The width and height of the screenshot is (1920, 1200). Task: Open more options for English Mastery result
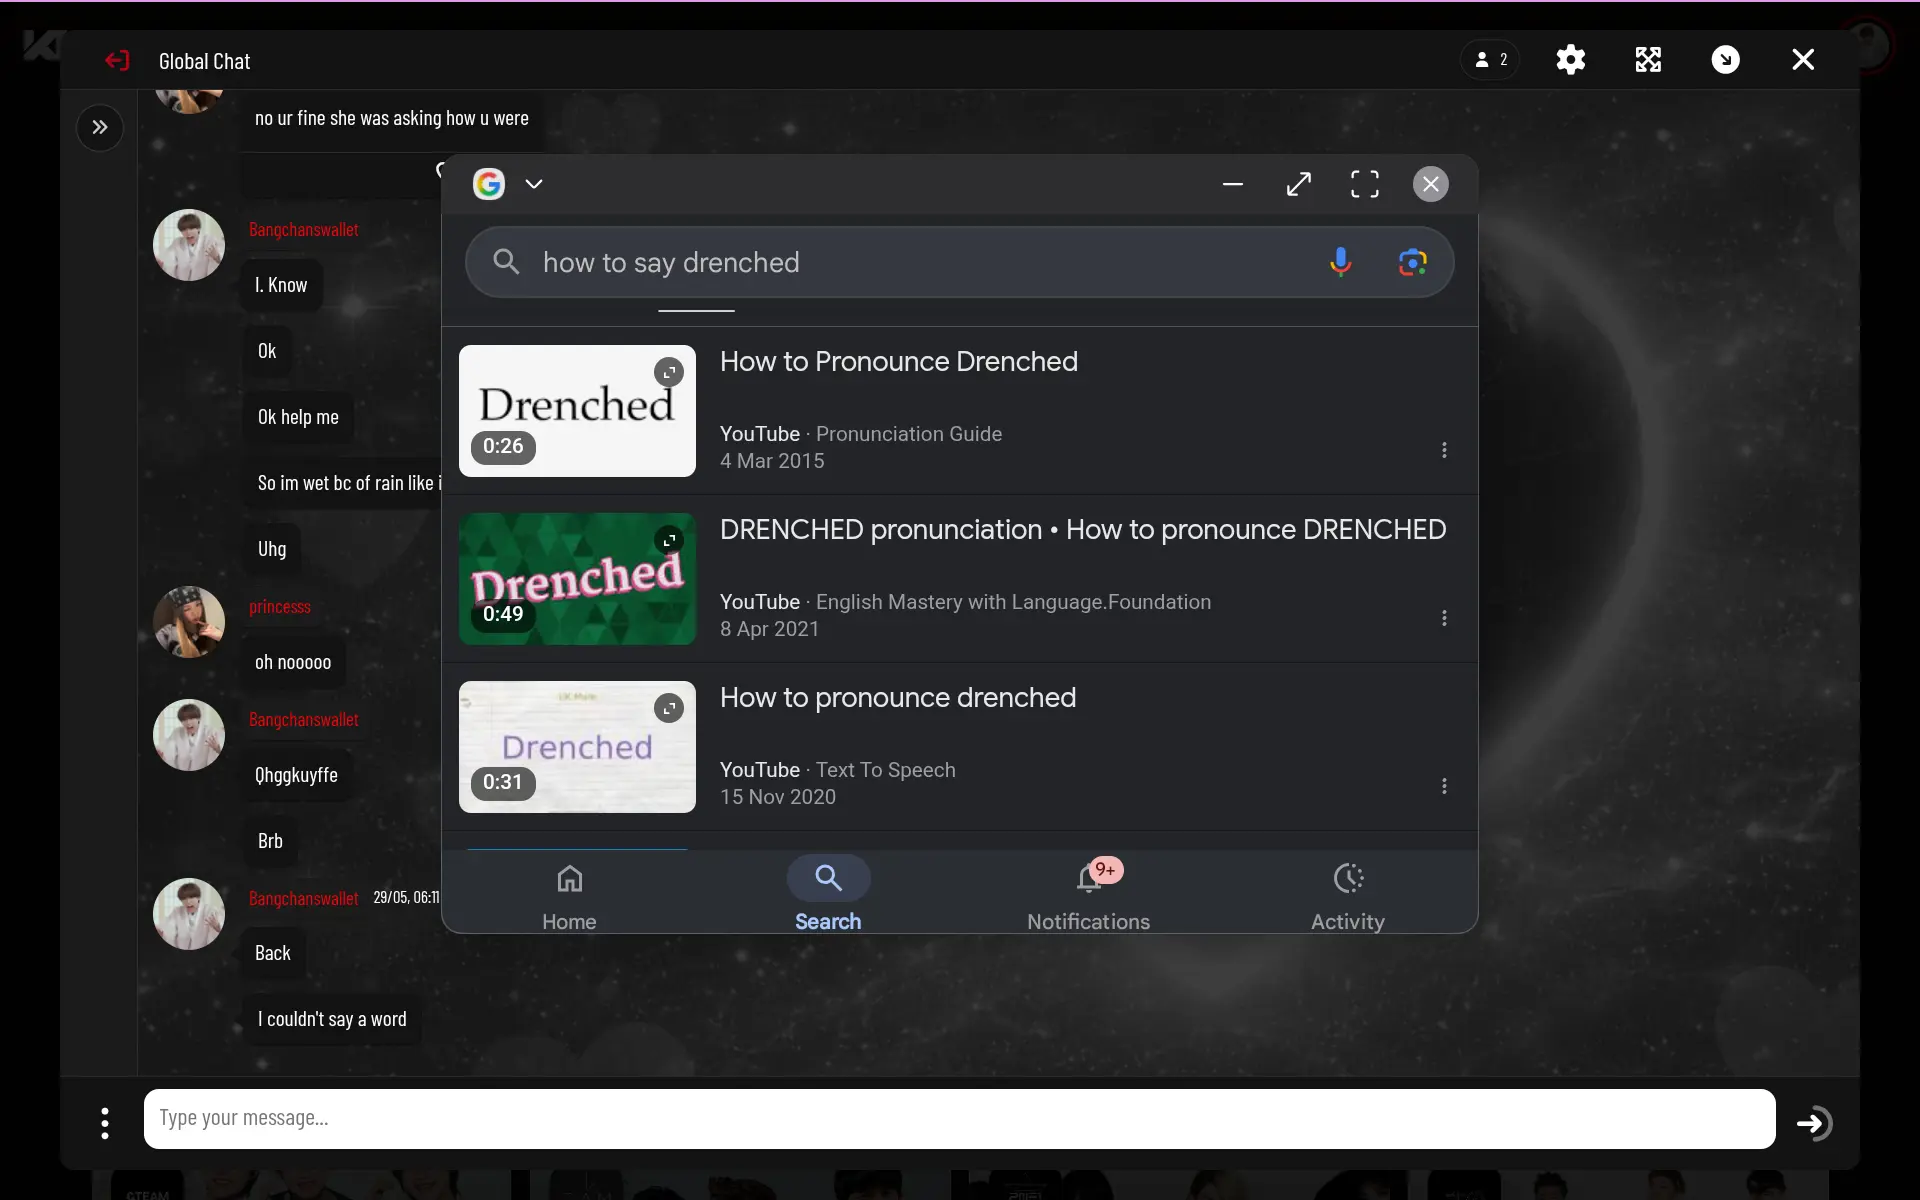point(1444,618)
